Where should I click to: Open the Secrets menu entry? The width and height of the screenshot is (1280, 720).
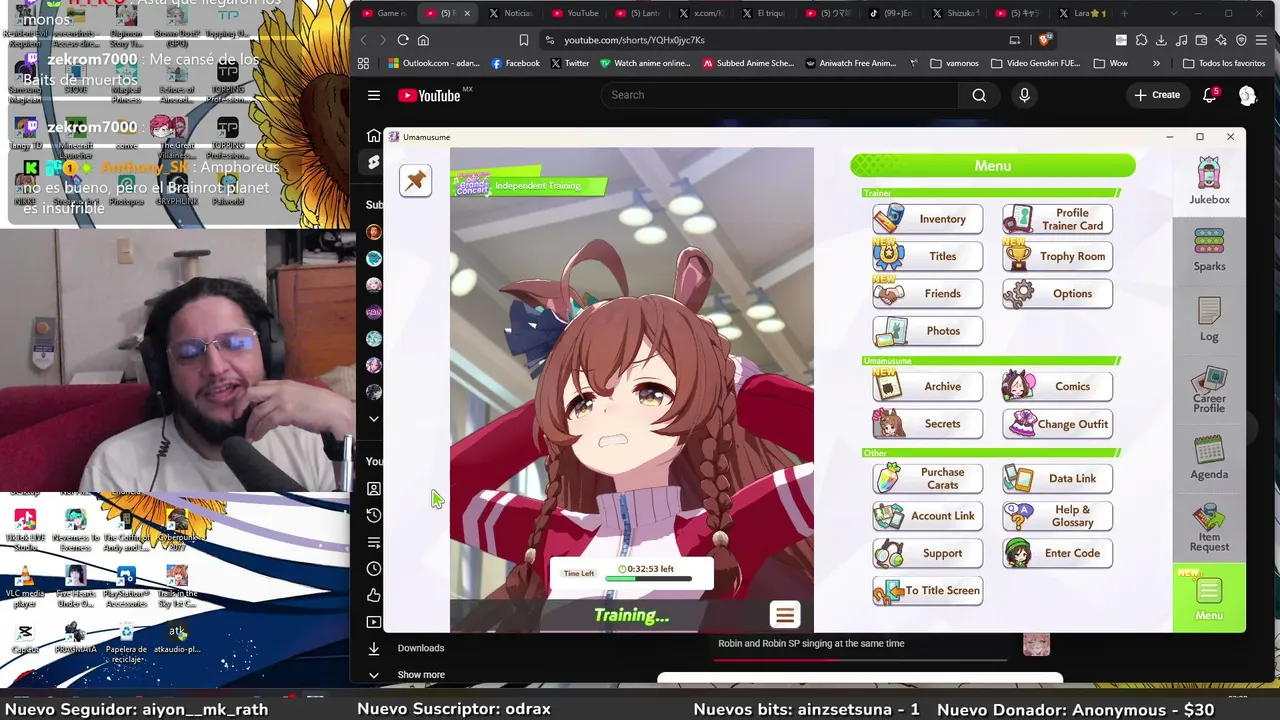click(x=928, y=424)
